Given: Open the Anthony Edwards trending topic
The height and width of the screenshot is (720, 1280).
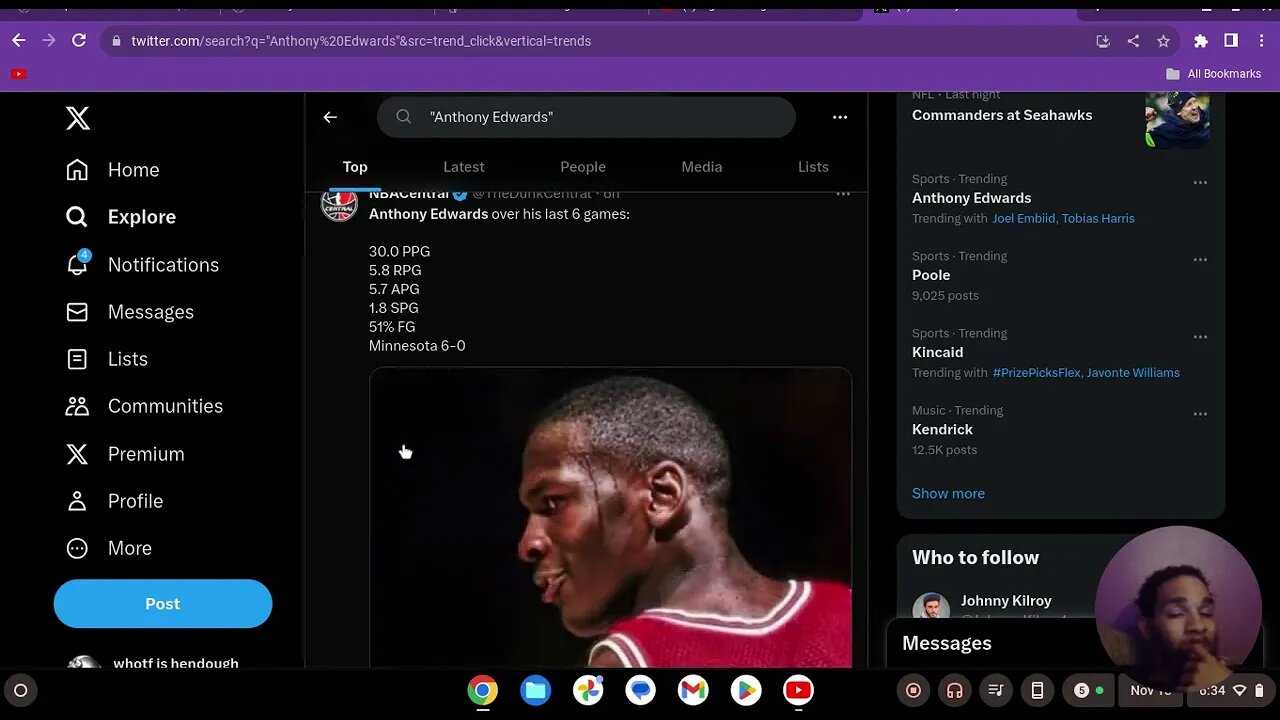Looking at the screenshot, I should pyautogui.click(x=971, y=198).
